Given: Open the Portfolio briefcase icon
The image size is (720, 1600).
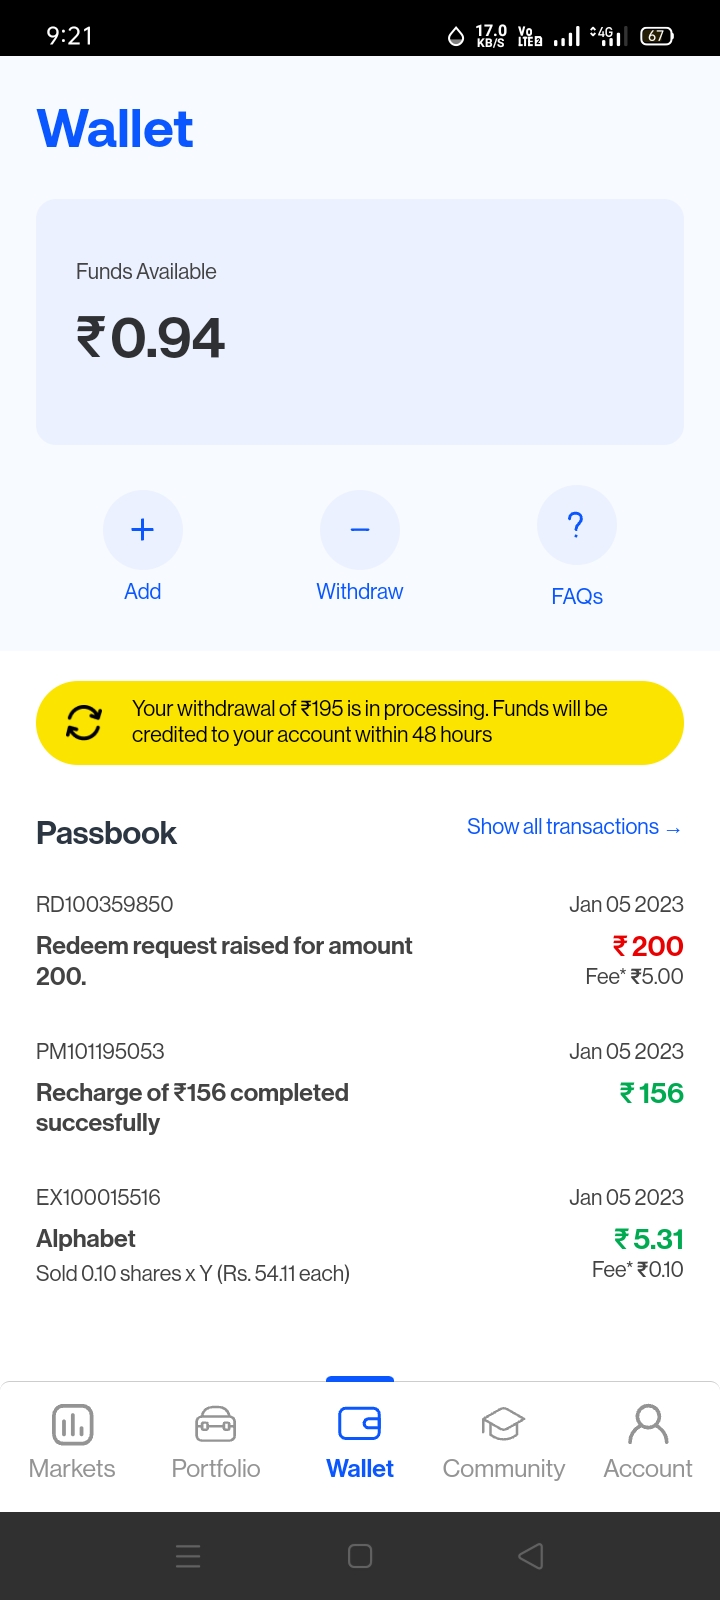Looking at the screenshot, I should 216,1424.
